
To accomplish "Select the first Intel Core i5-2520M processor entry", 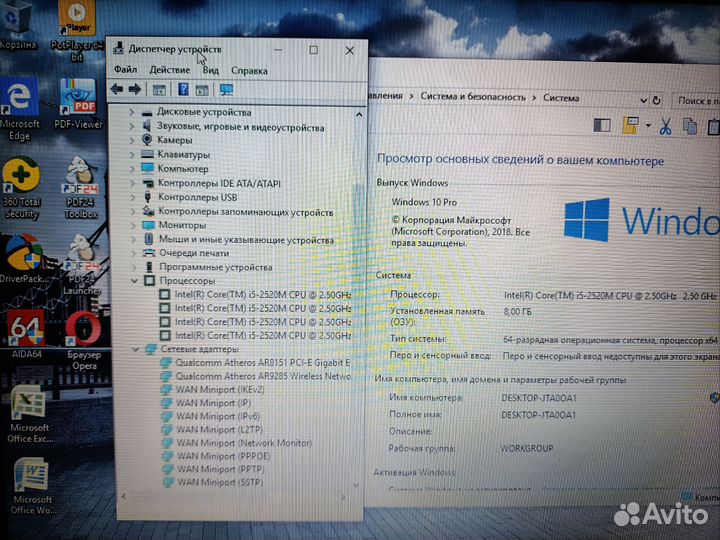I will point(263,295).
